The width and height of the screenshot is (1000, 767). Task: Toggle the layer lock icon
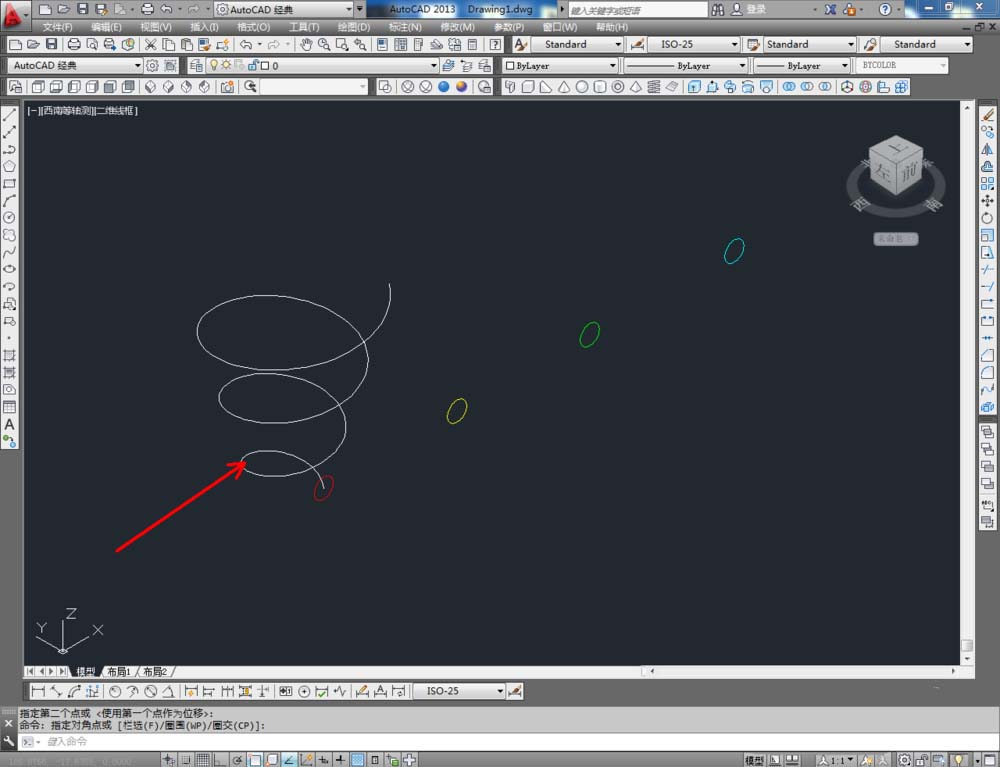[253, 65]
